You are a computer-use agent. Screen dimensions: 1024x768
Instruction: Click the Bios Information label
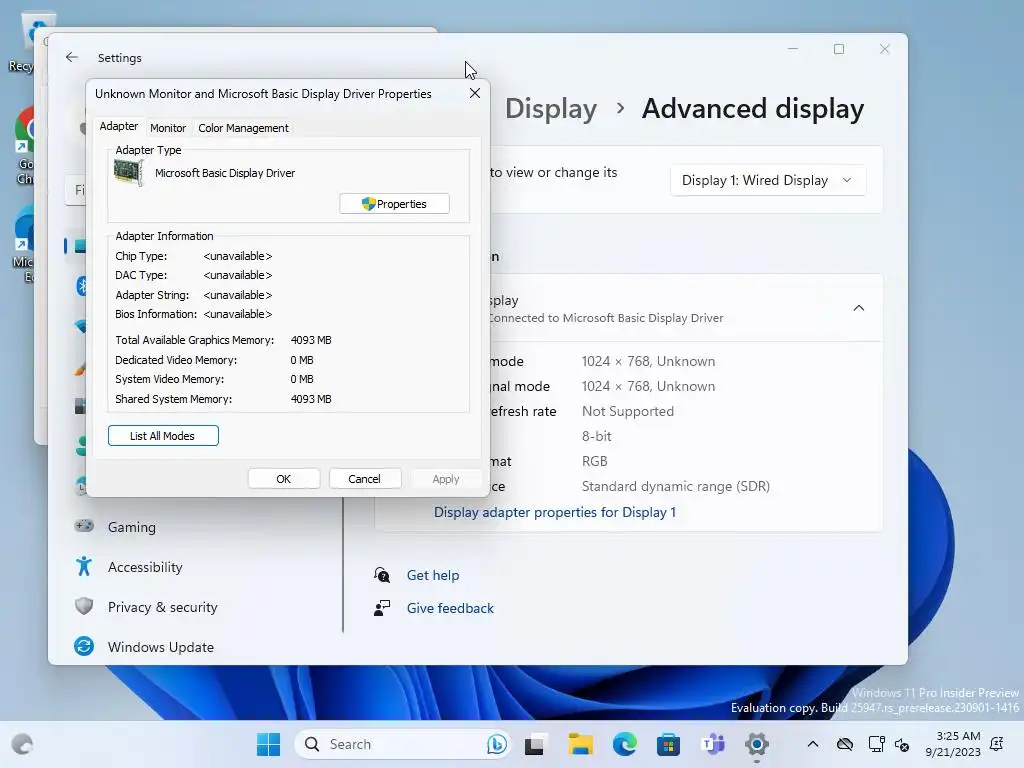pyautogui.click(x=156, y=314)
